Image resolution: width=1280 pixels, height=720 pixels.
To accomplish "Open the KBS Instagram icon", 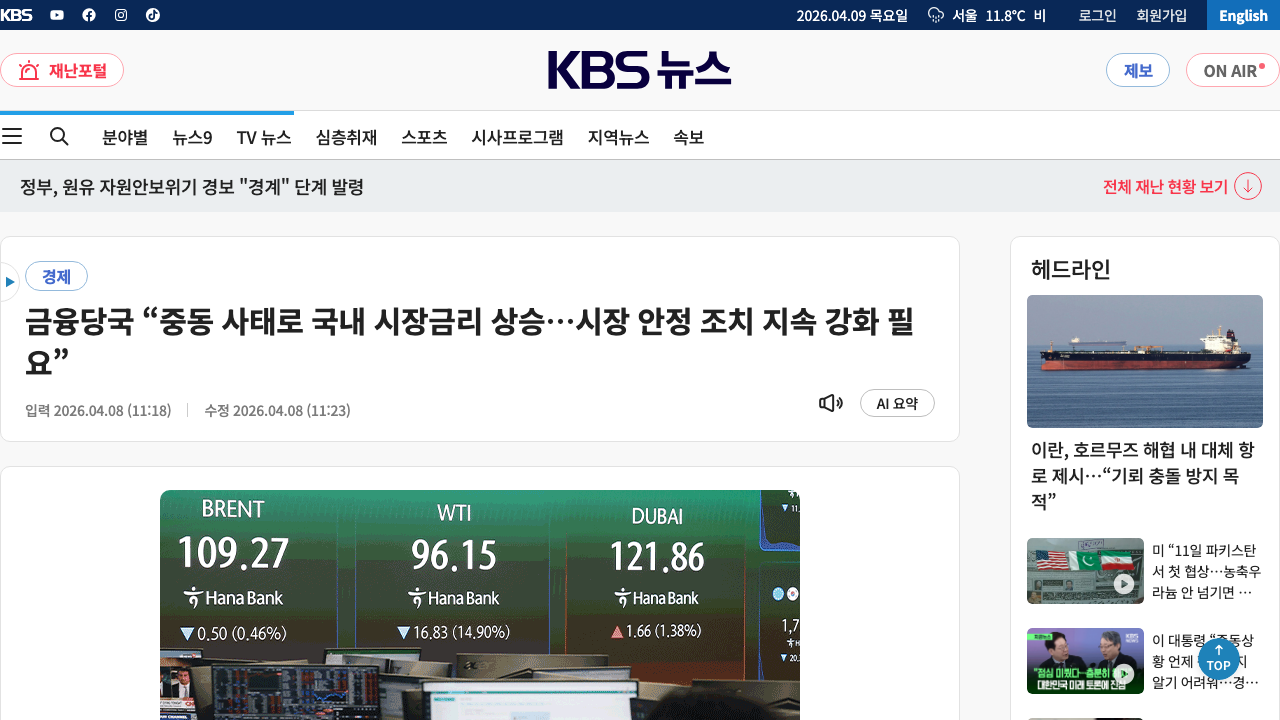I will [121, 15].
